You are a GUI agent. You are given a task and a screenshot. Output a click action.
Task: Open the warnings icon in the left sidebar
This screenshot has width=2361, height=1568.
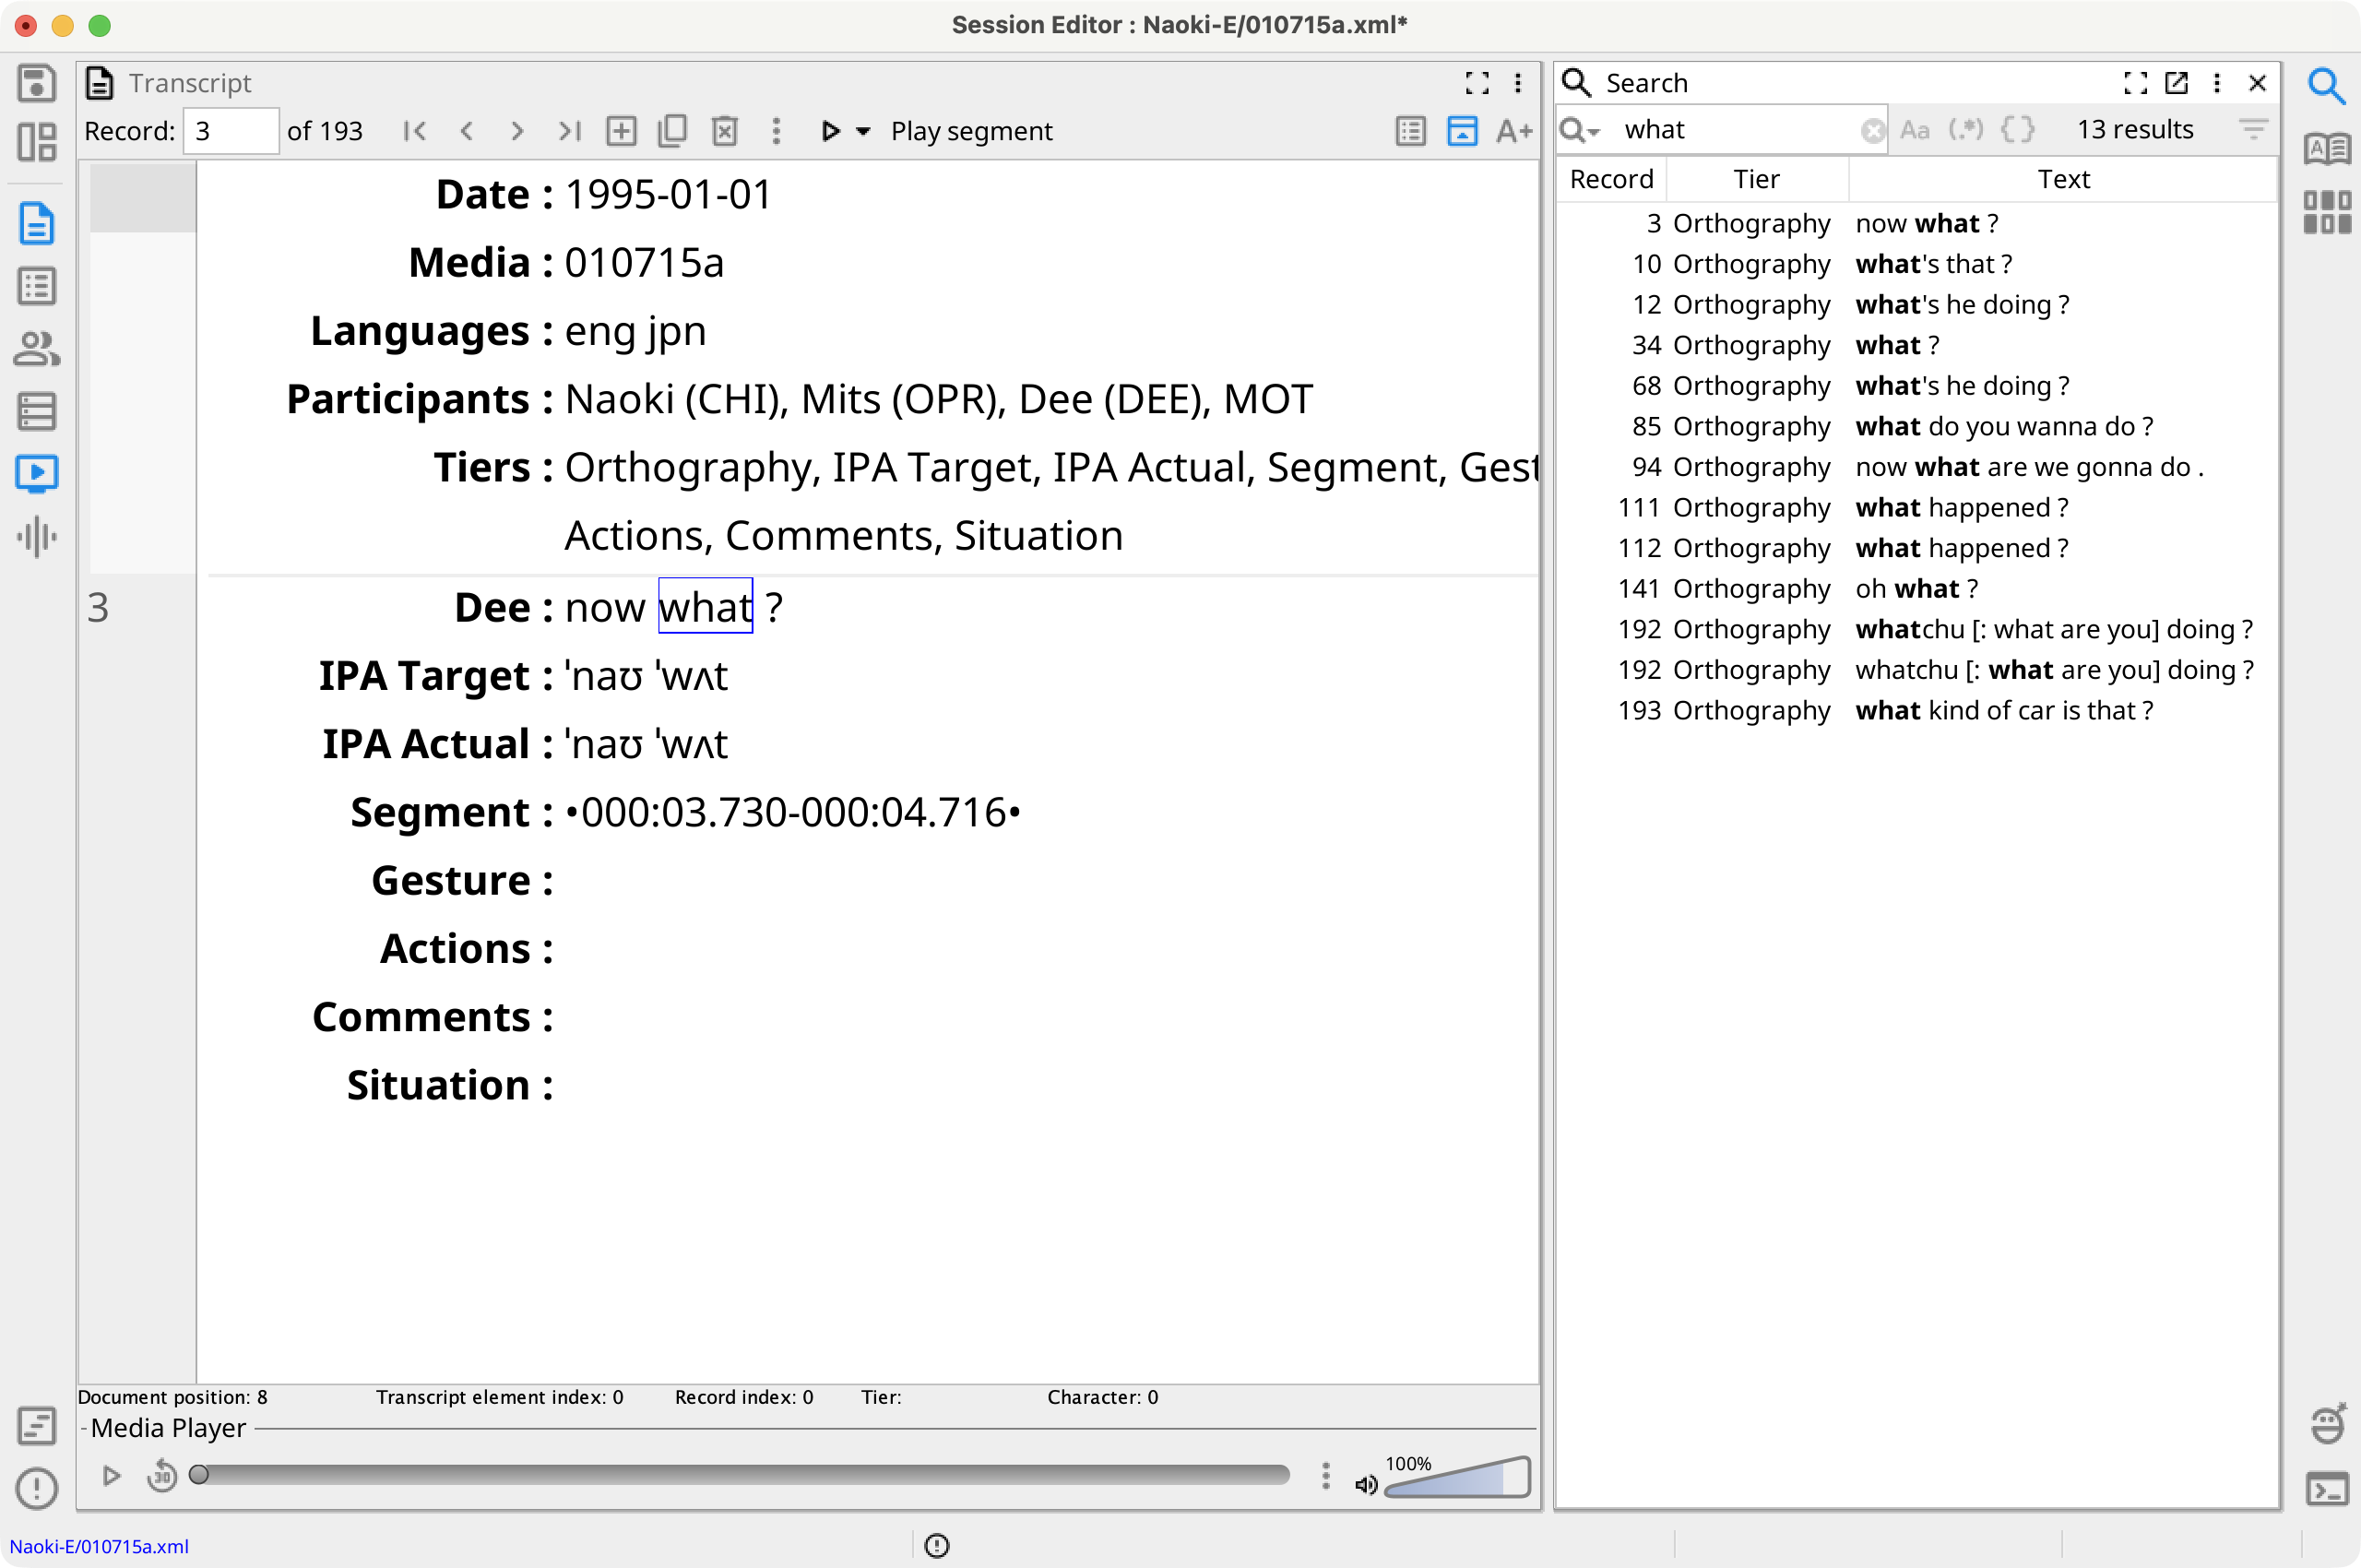point(37,1488)
